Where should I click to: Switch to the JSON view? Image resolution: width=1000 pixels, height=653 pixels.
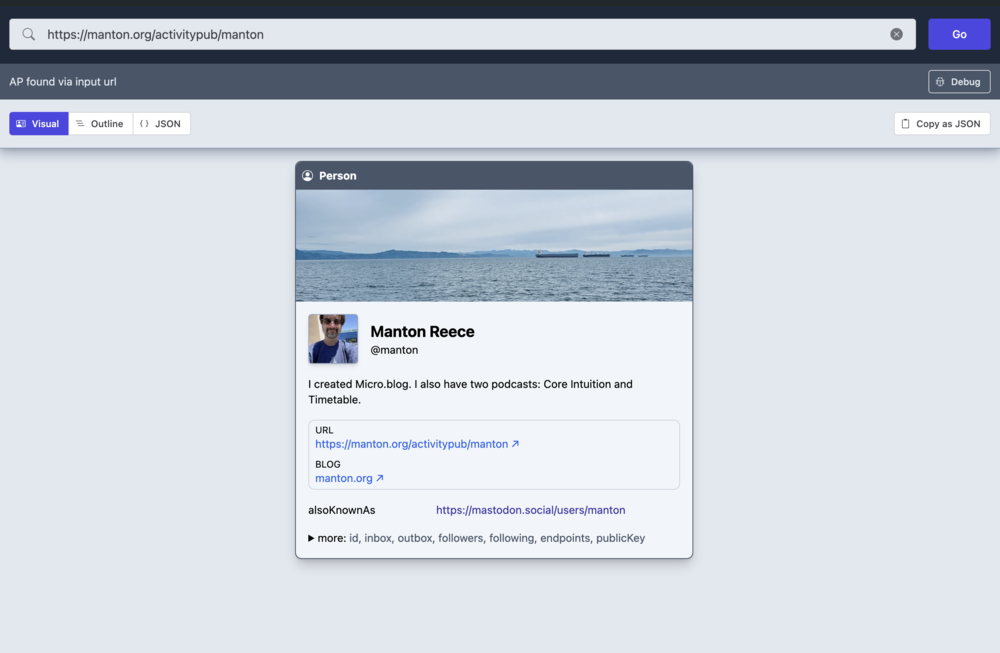161,124
